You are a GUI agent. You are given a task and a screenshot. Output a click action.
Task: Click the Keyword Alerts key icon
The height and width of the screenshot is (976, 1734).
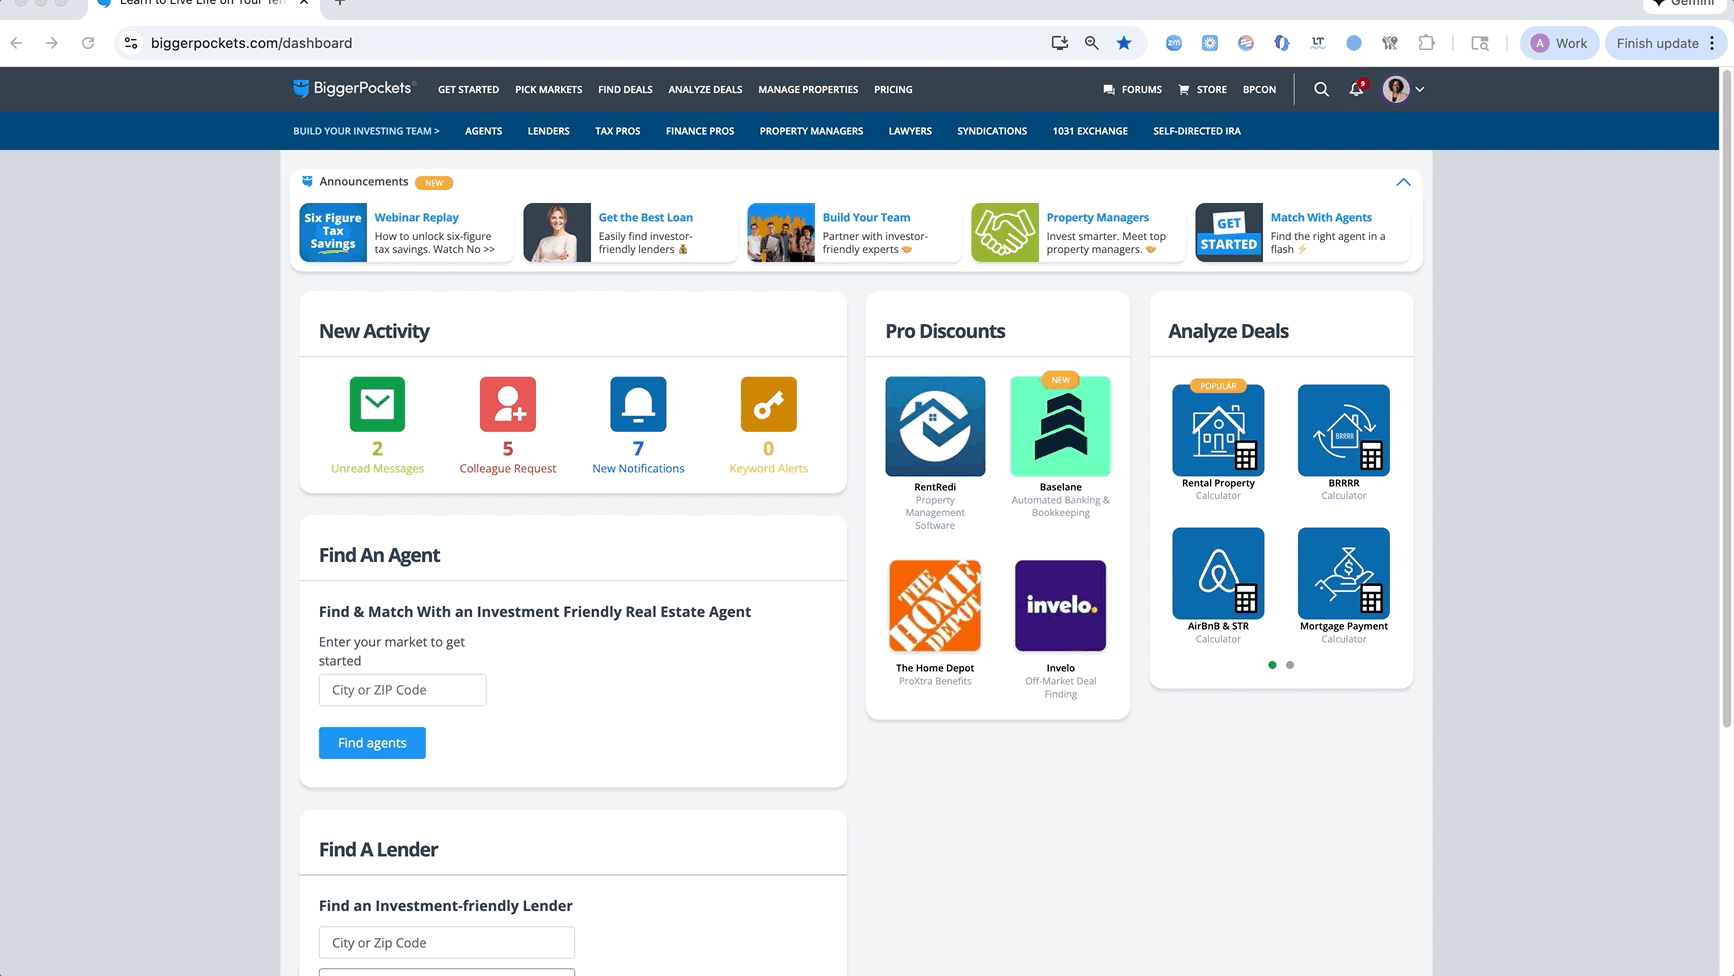click(x=768, y=404)
